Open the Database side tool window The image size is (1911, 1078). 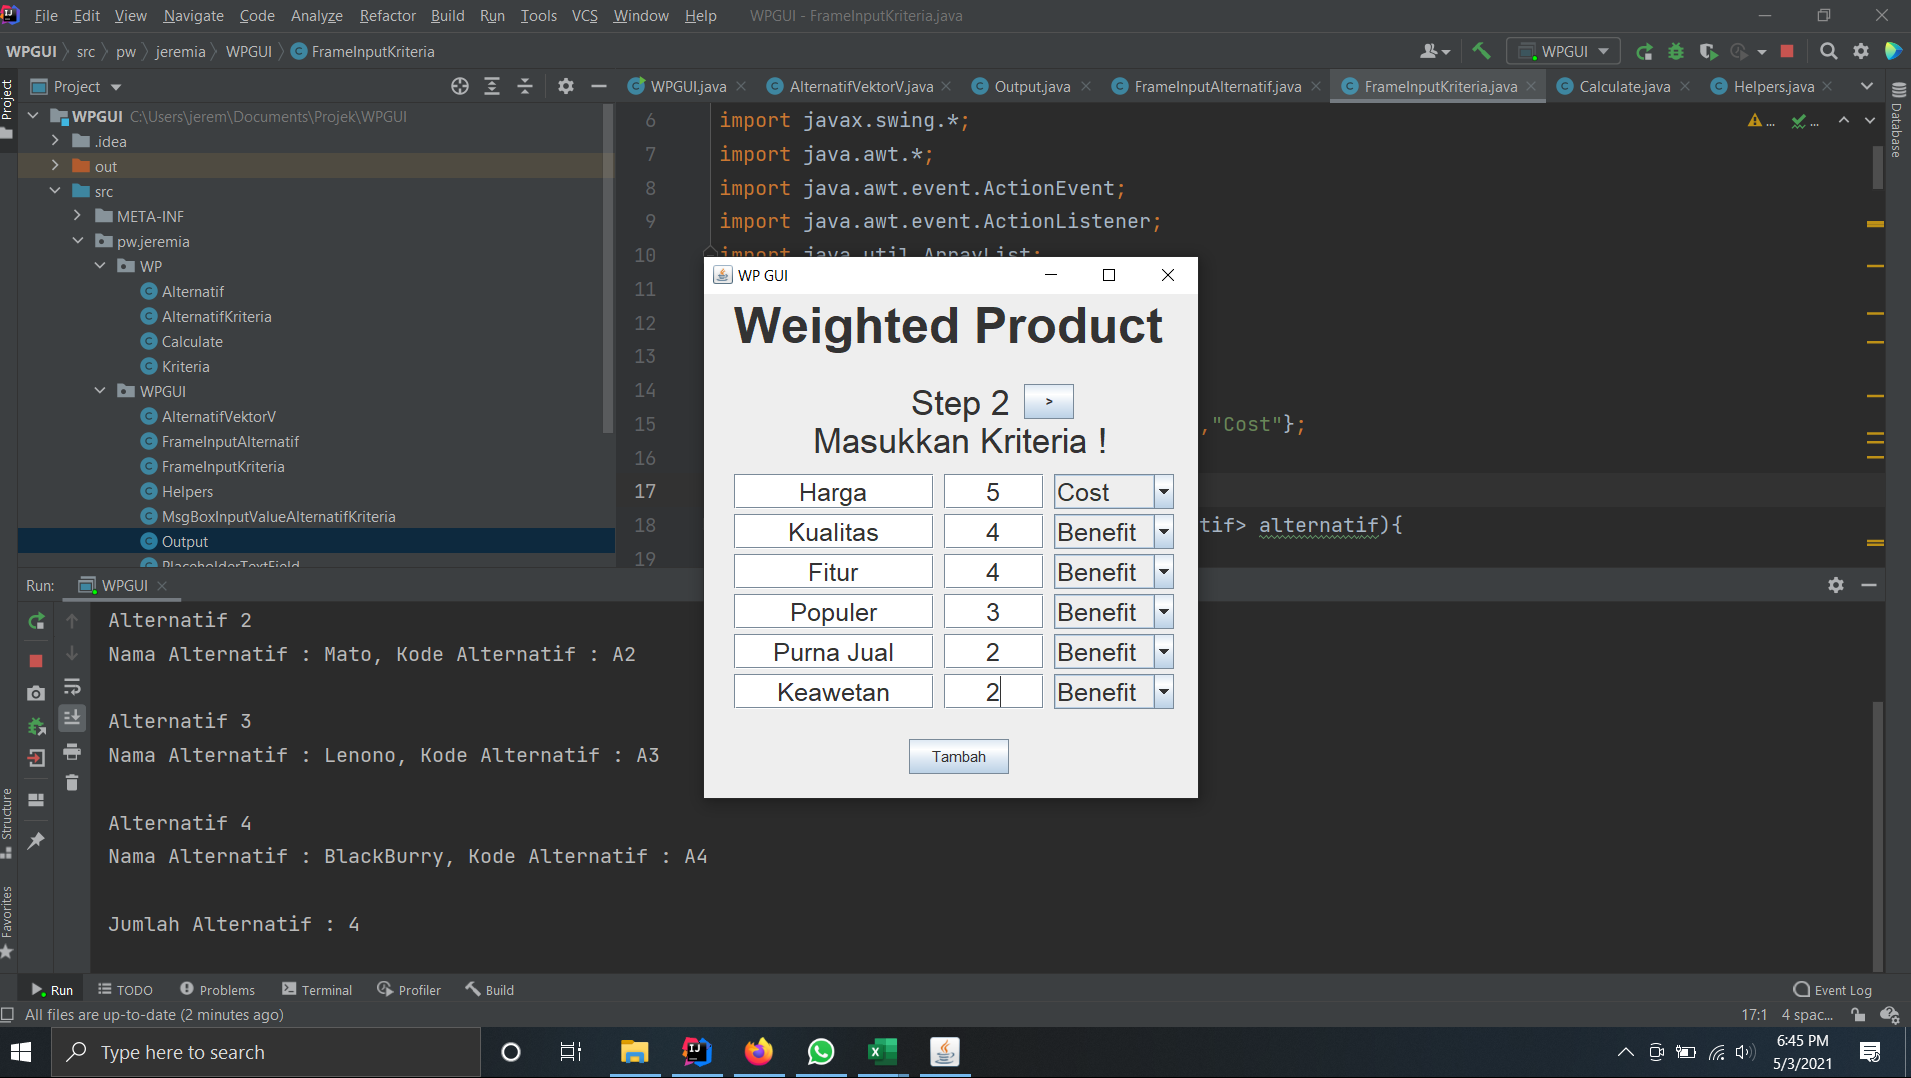[1897, 120]
